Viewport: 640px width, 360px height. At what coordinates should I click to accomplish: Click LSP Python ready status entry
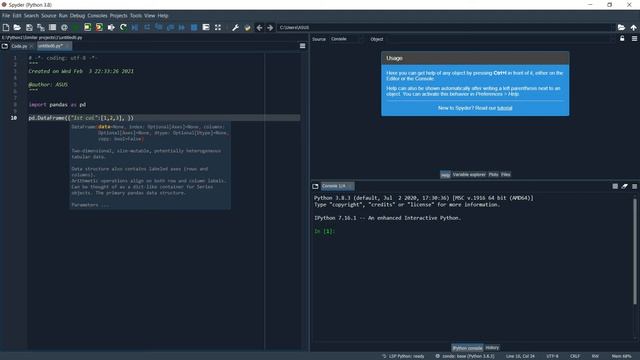(403, 356)
